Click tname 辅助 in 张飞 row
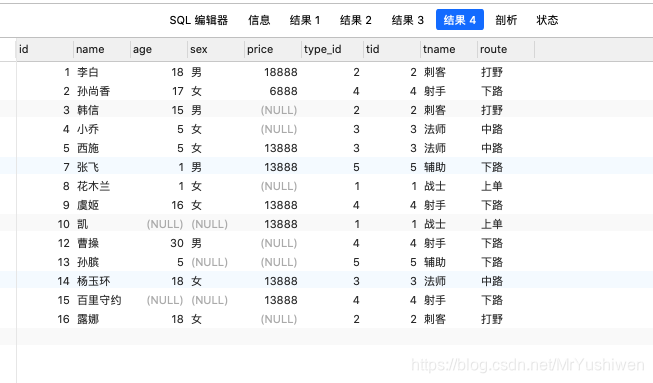This screenshot has width=653, height=383. [x=435, y=167]
